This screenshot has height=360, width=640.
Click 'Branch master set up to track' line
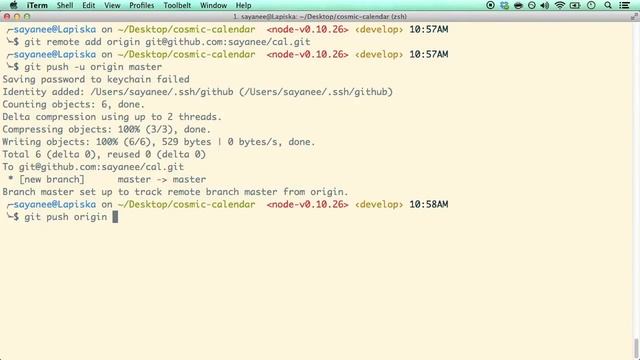pyautogui.click(x=176, y=192)
